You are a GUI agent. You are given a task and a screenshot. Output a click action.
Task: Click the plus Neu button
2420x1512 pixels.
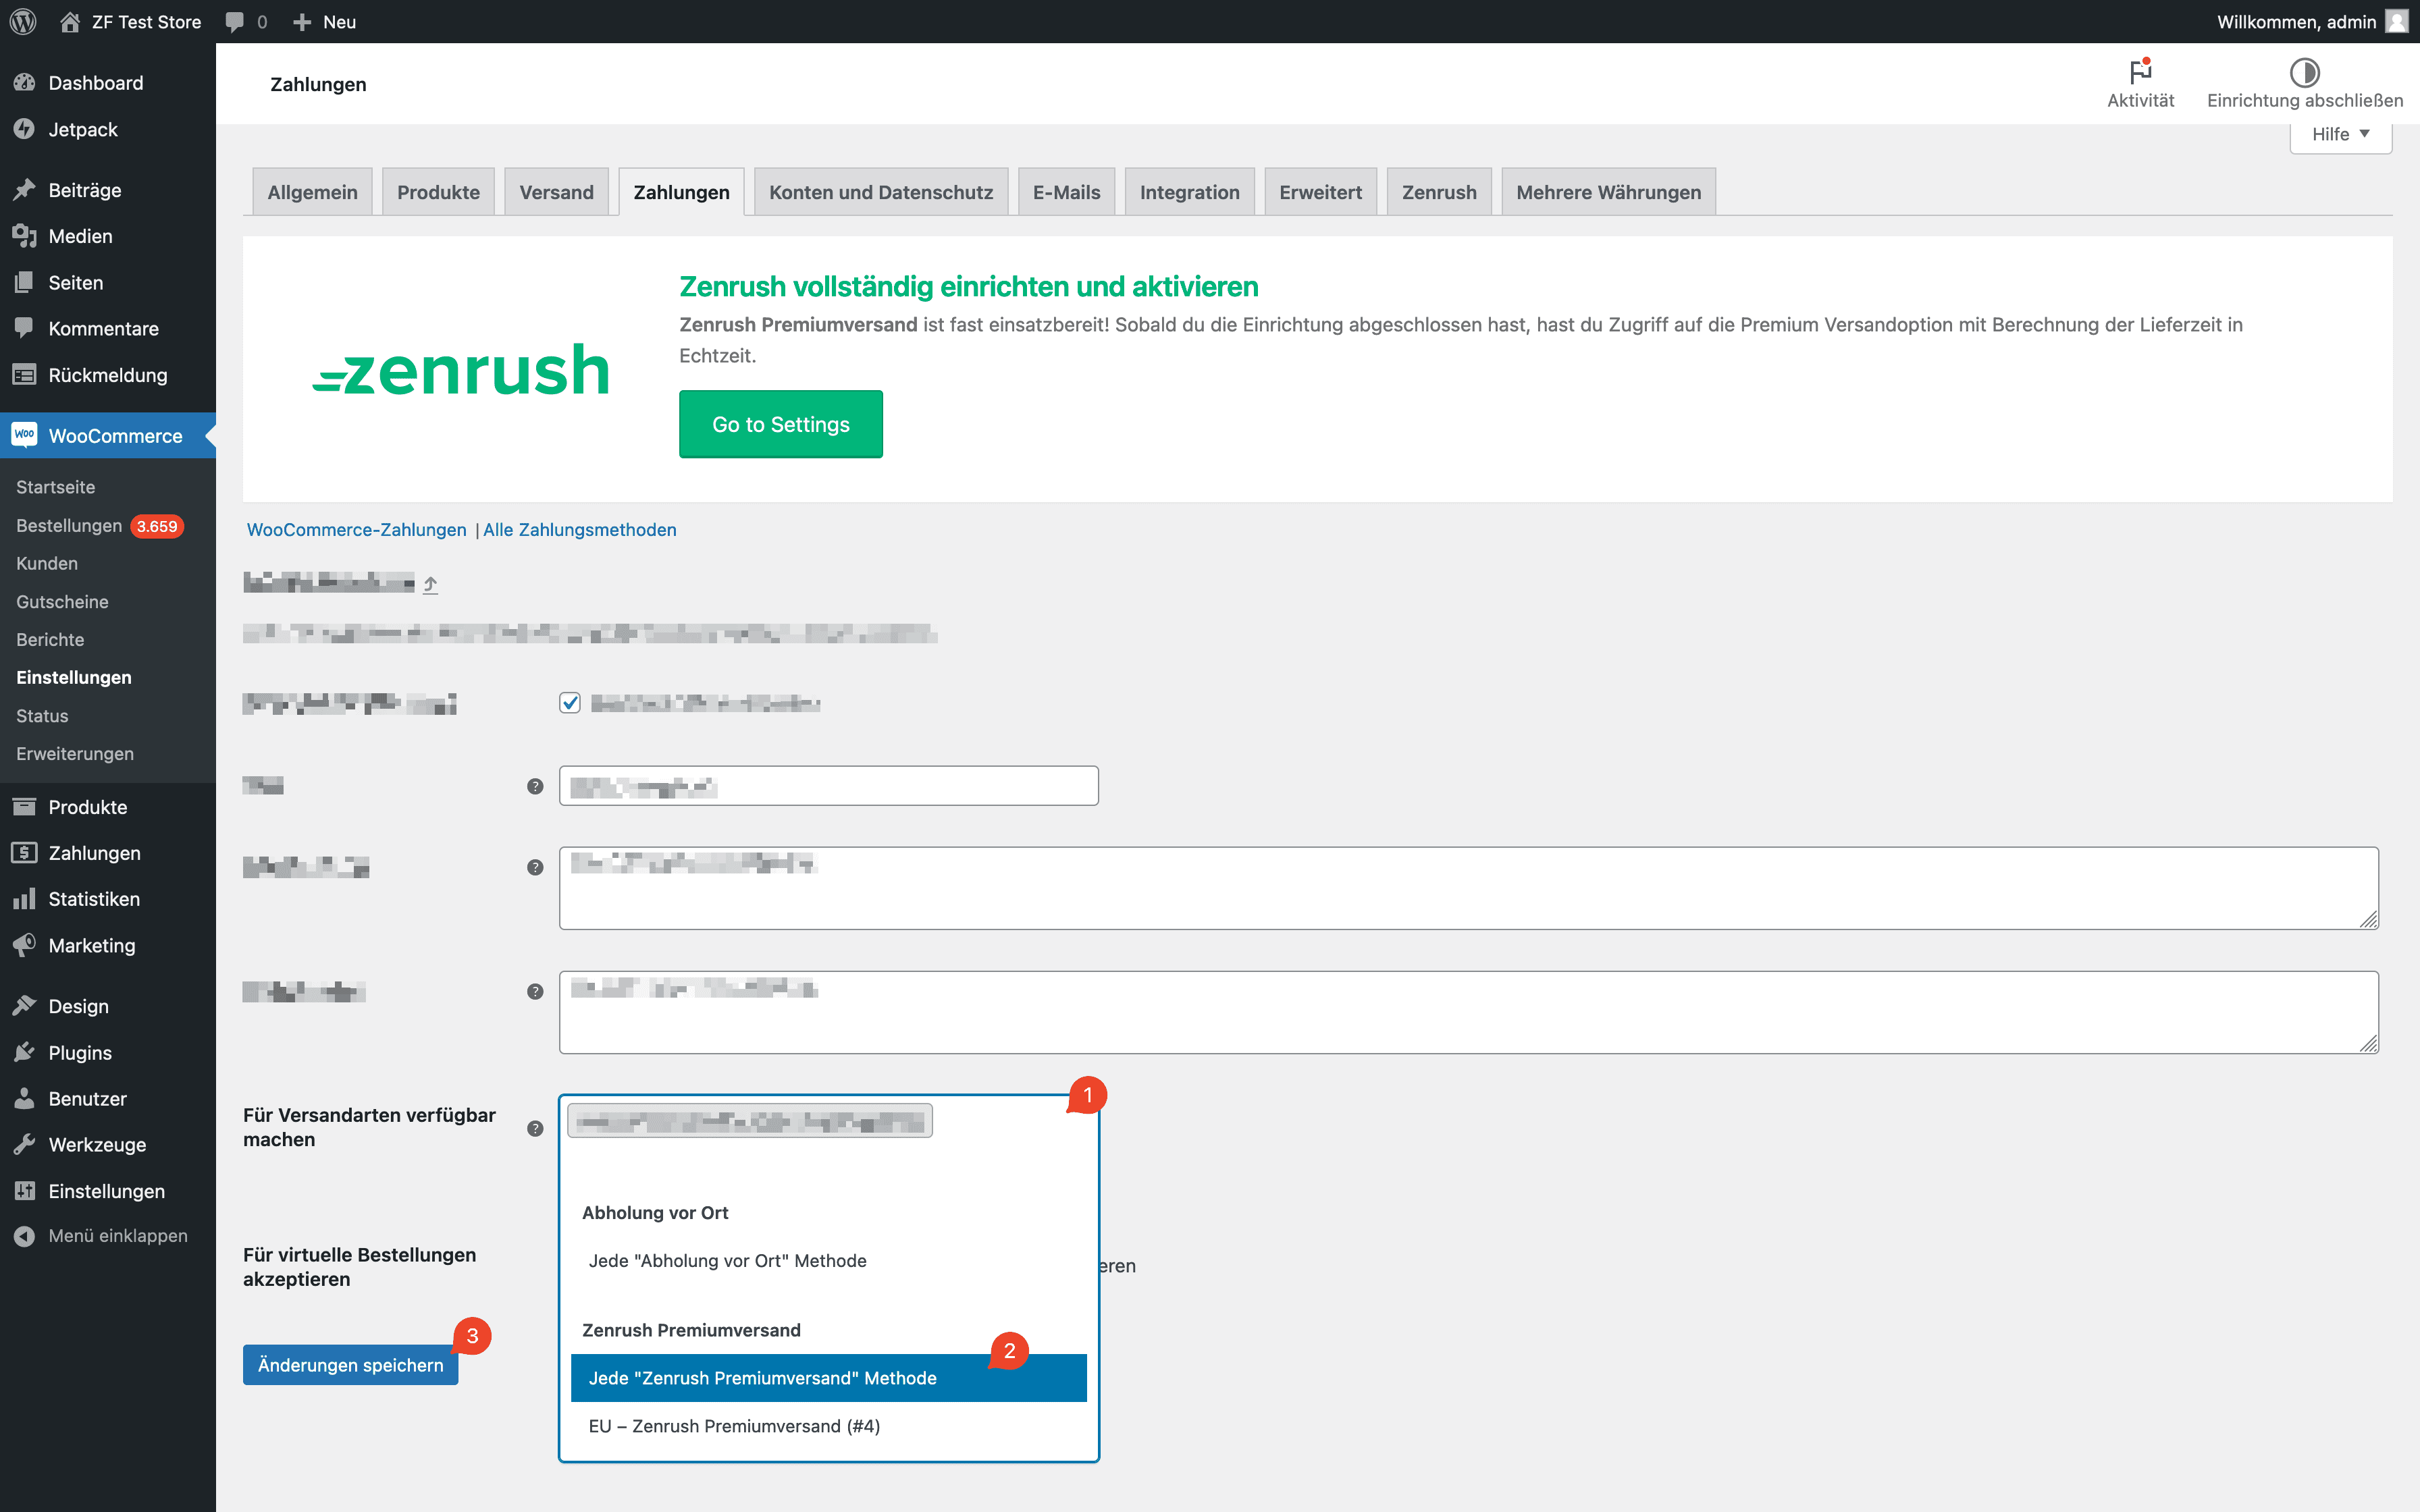click(x=324, y=21)
